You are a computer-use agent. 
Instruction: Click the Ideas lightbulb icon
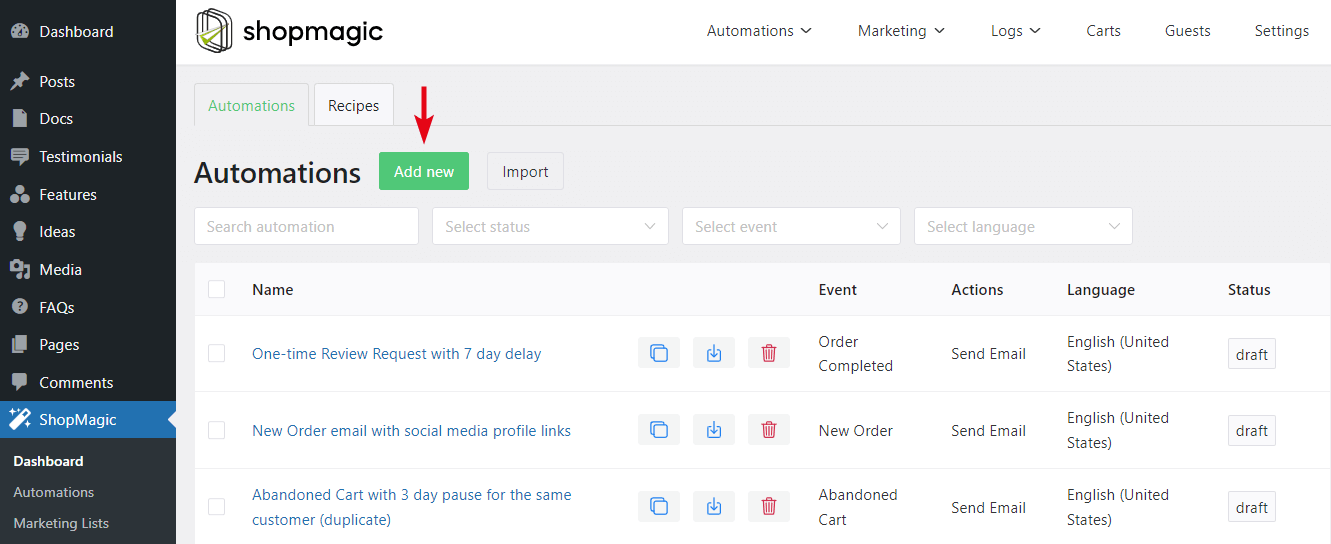click(19, 231)
